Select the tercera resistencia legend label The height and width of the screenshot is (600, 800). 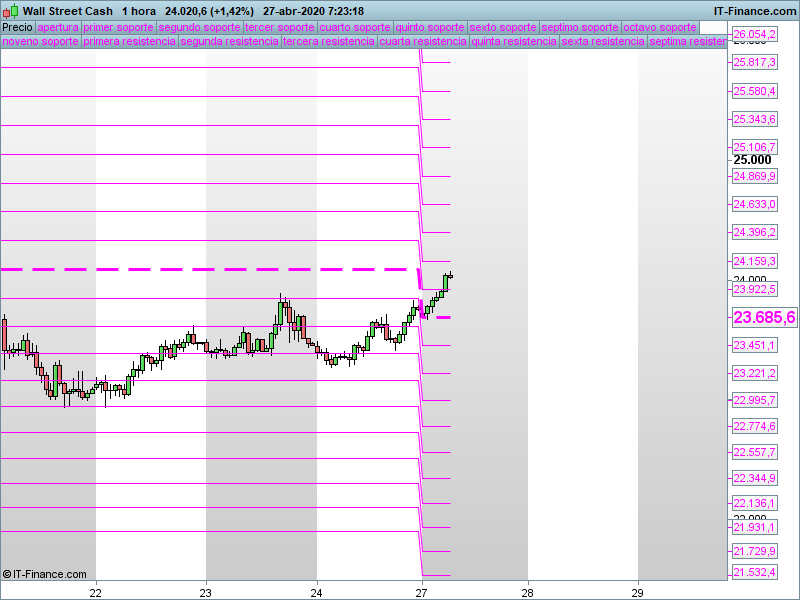[329, 41]
